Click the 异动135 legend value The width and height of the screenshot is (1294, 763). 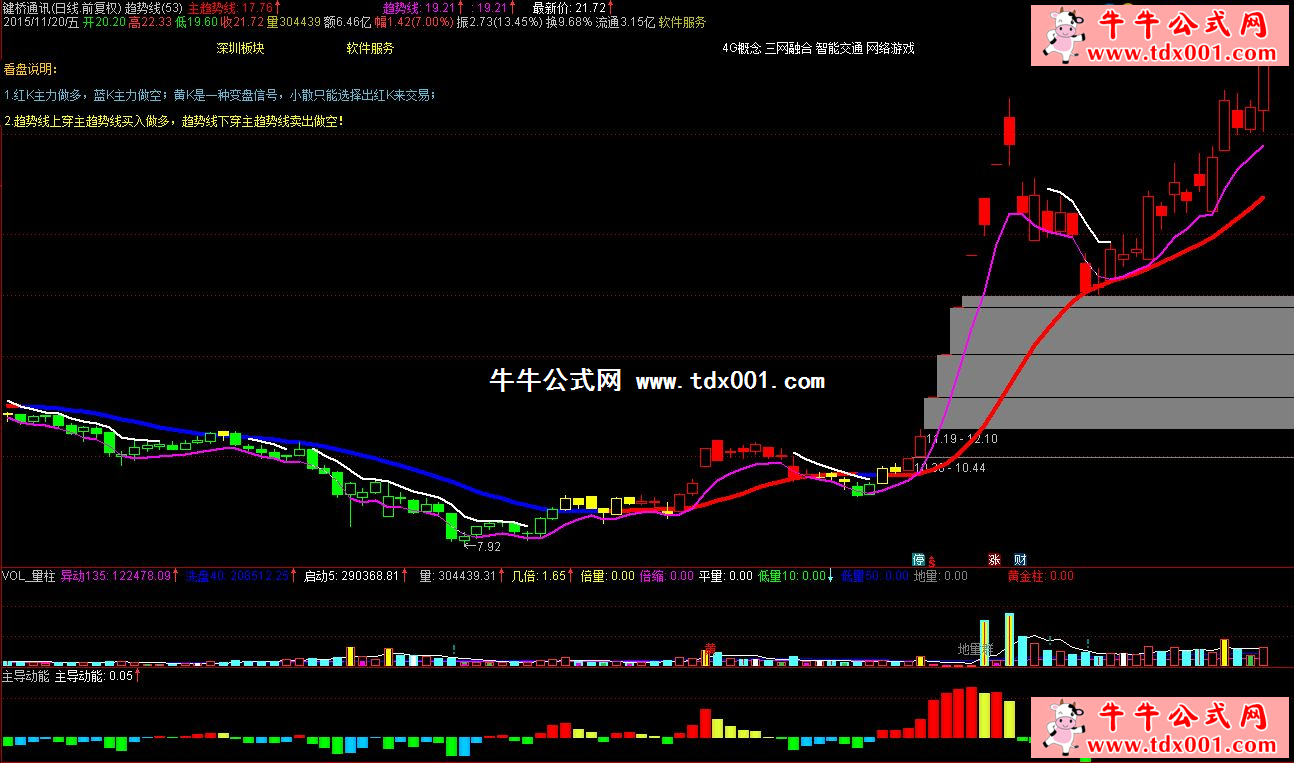[x=116, y=576]
